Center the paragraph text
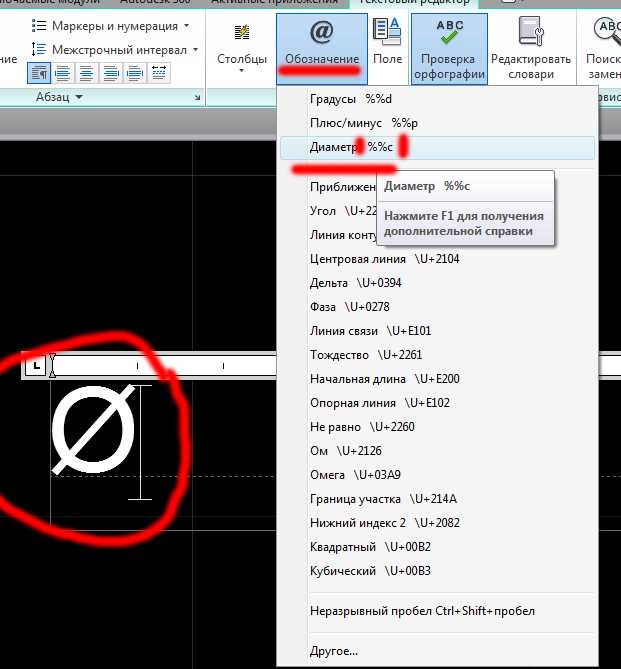Screen dimensions: 621x669 87,73
